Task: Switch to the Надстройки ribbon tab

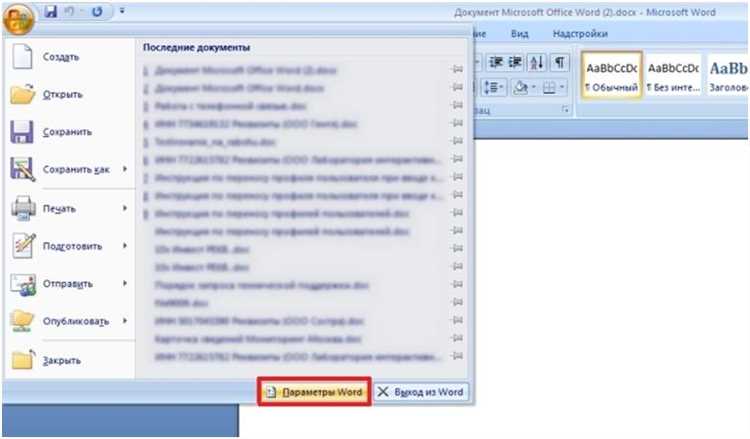Action: click(580, 34)
